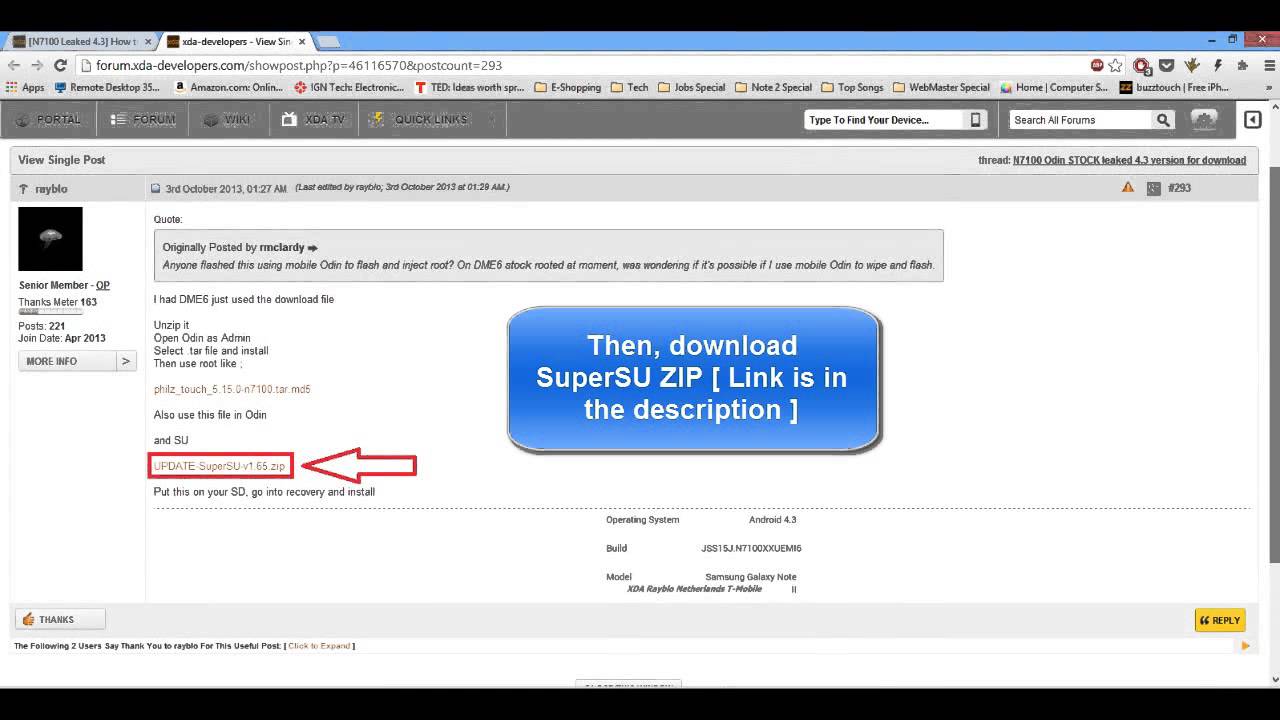Expand the Jobs Special bookmark folder
Viewport: 1280px width, 720px height.
[x=692, y=87]
